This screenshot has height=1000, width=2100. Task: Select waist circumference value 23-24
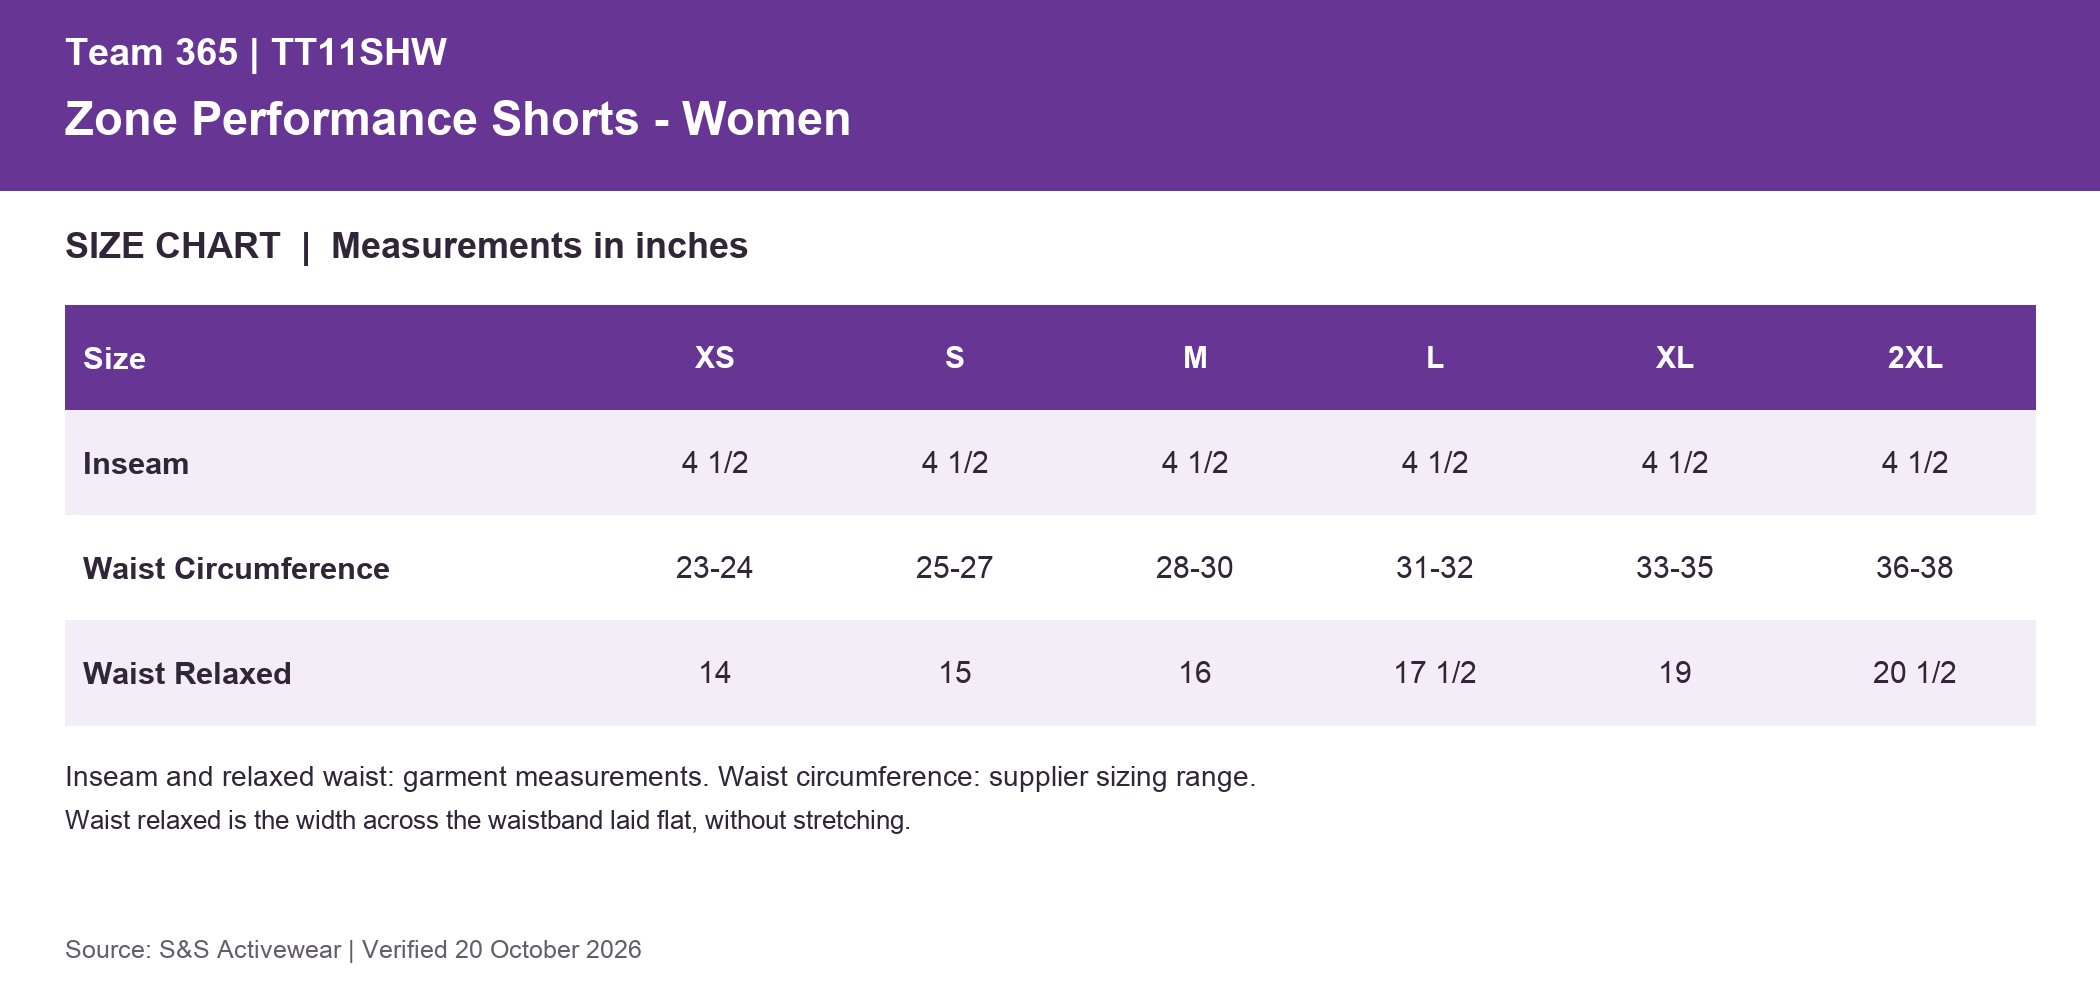pos(714,567)
